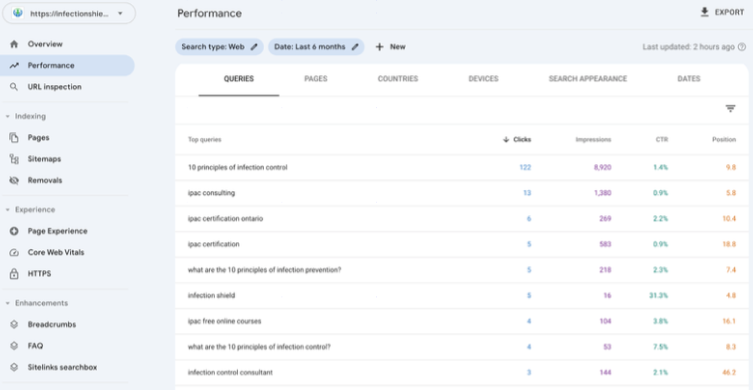Select query 'infection control consultant'
The image size is (753, 390).
click(230, 373)
